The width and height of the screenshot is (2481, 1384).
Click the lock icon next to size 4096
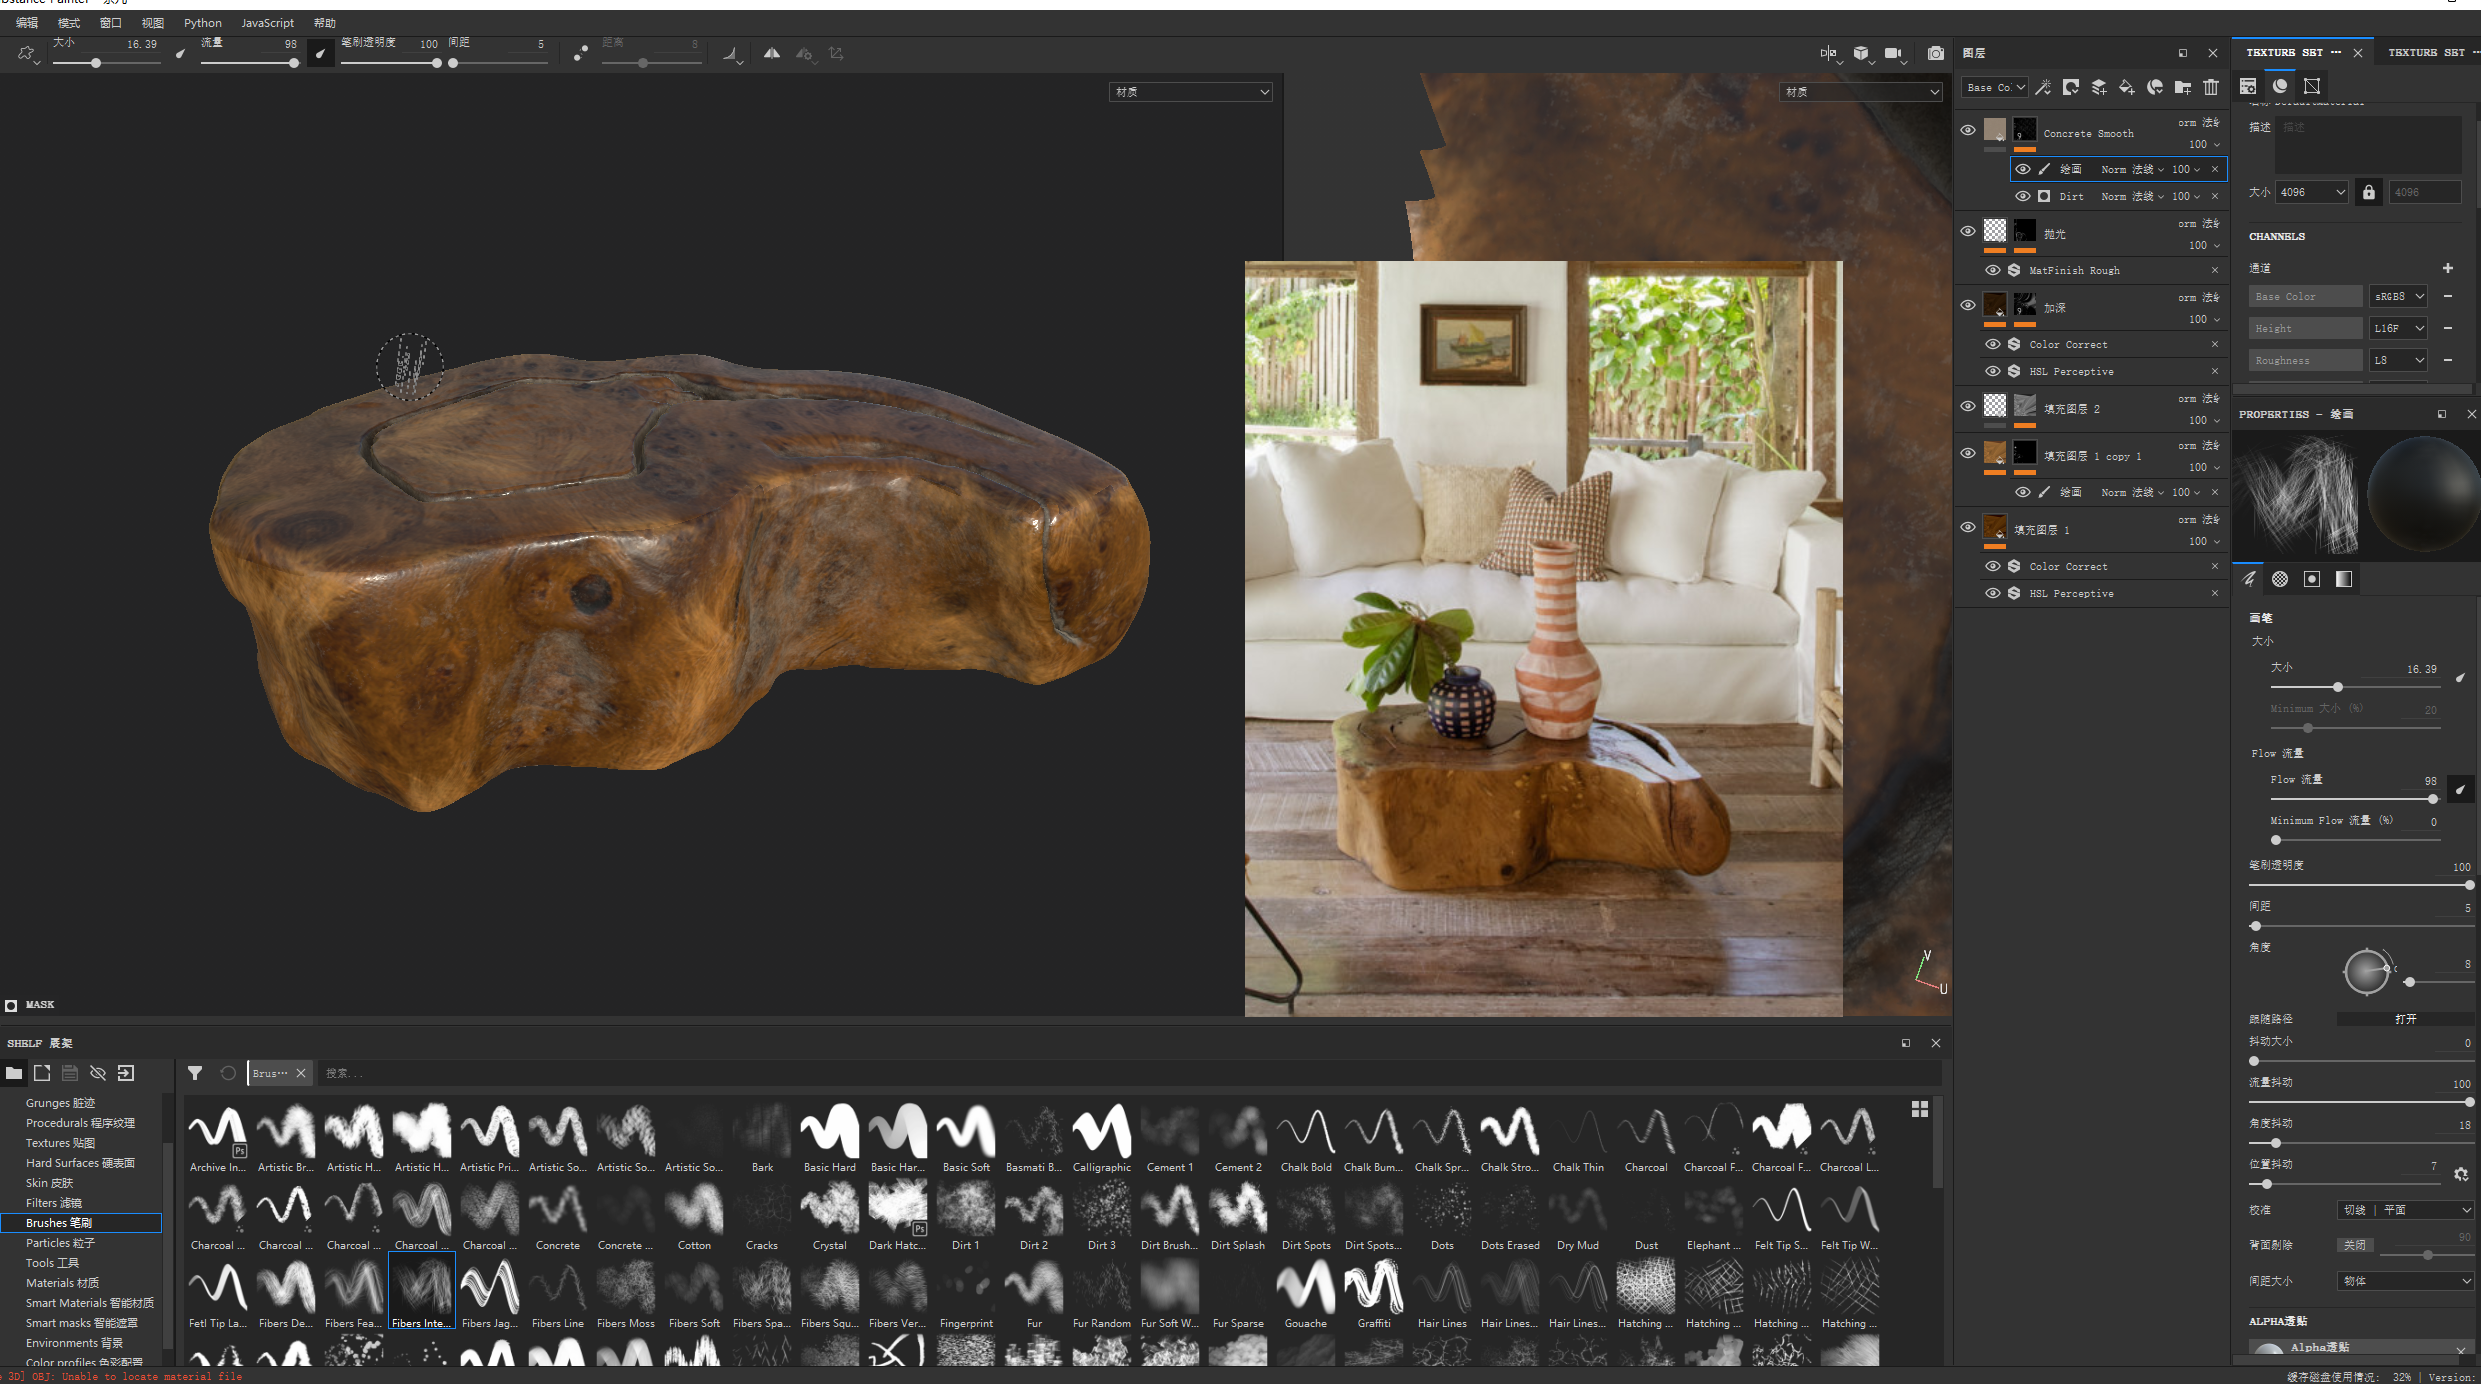(x=2368, y=192)
